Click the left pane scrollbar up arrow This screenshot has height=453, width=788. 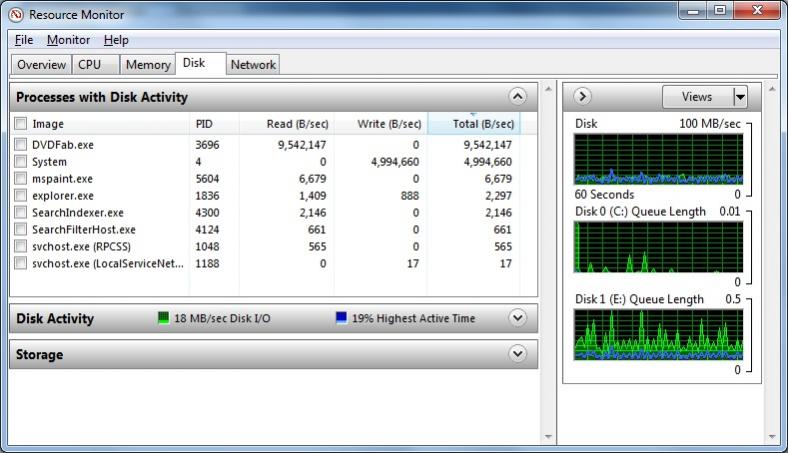(548, 89)
